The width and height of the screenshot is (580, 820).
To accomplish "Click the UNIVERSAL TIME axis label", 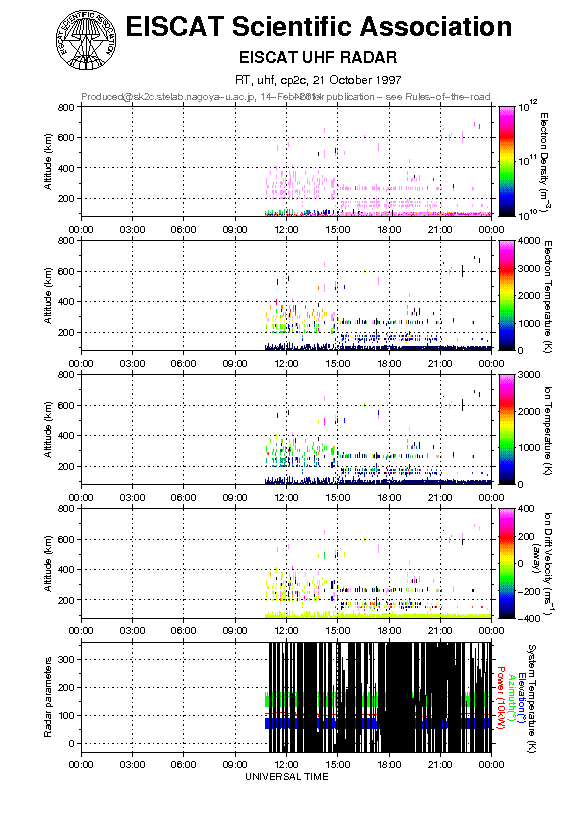I will (x=287, y=777).
